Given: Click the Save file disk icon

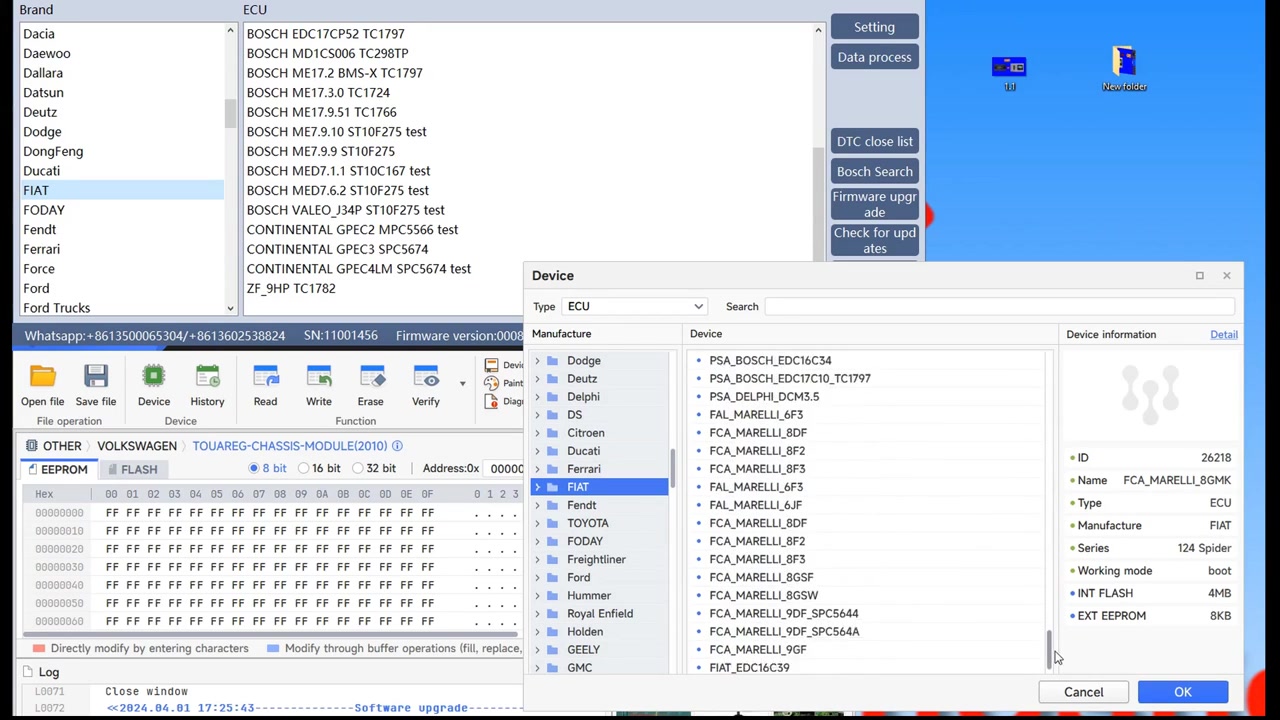Looking at the screenshot, I should pos(96,377).
